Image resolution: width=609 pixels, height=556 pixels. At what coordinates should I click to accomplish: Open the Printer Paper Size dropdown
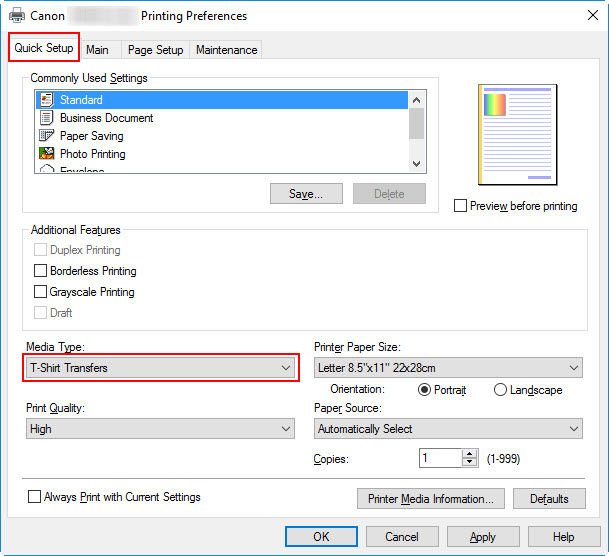click(x=448, y=368)
